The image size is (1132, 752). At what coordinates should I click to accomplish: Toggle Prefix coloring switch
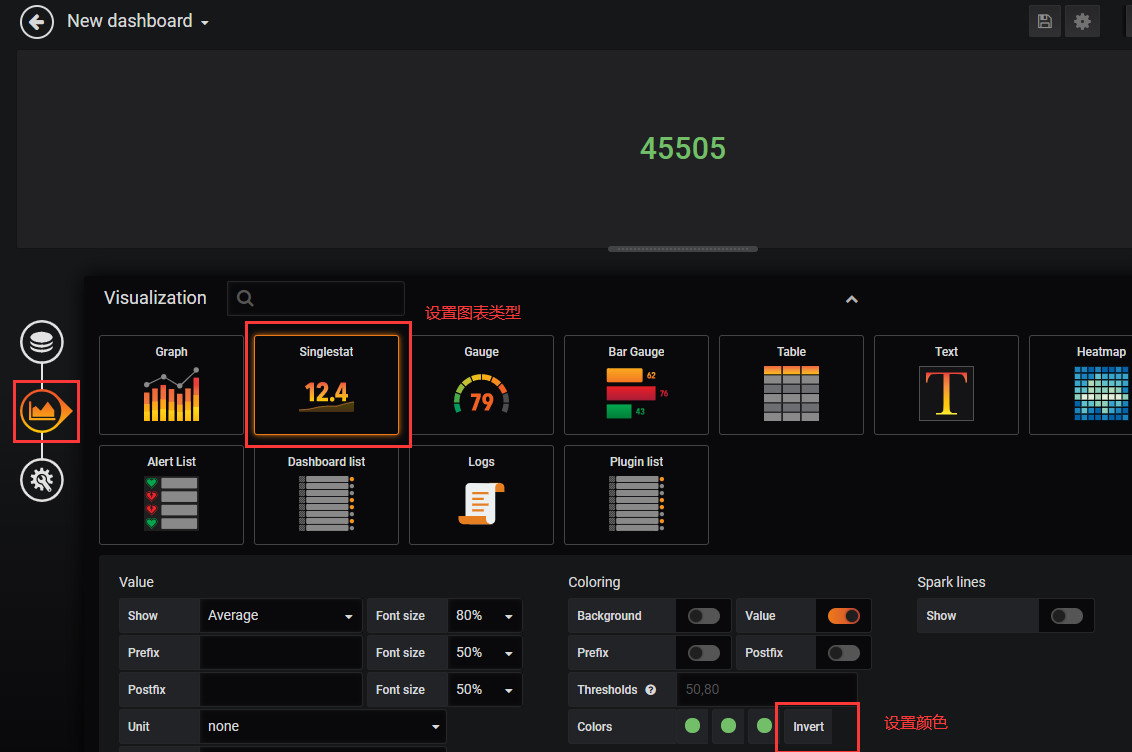coord(704,652)
